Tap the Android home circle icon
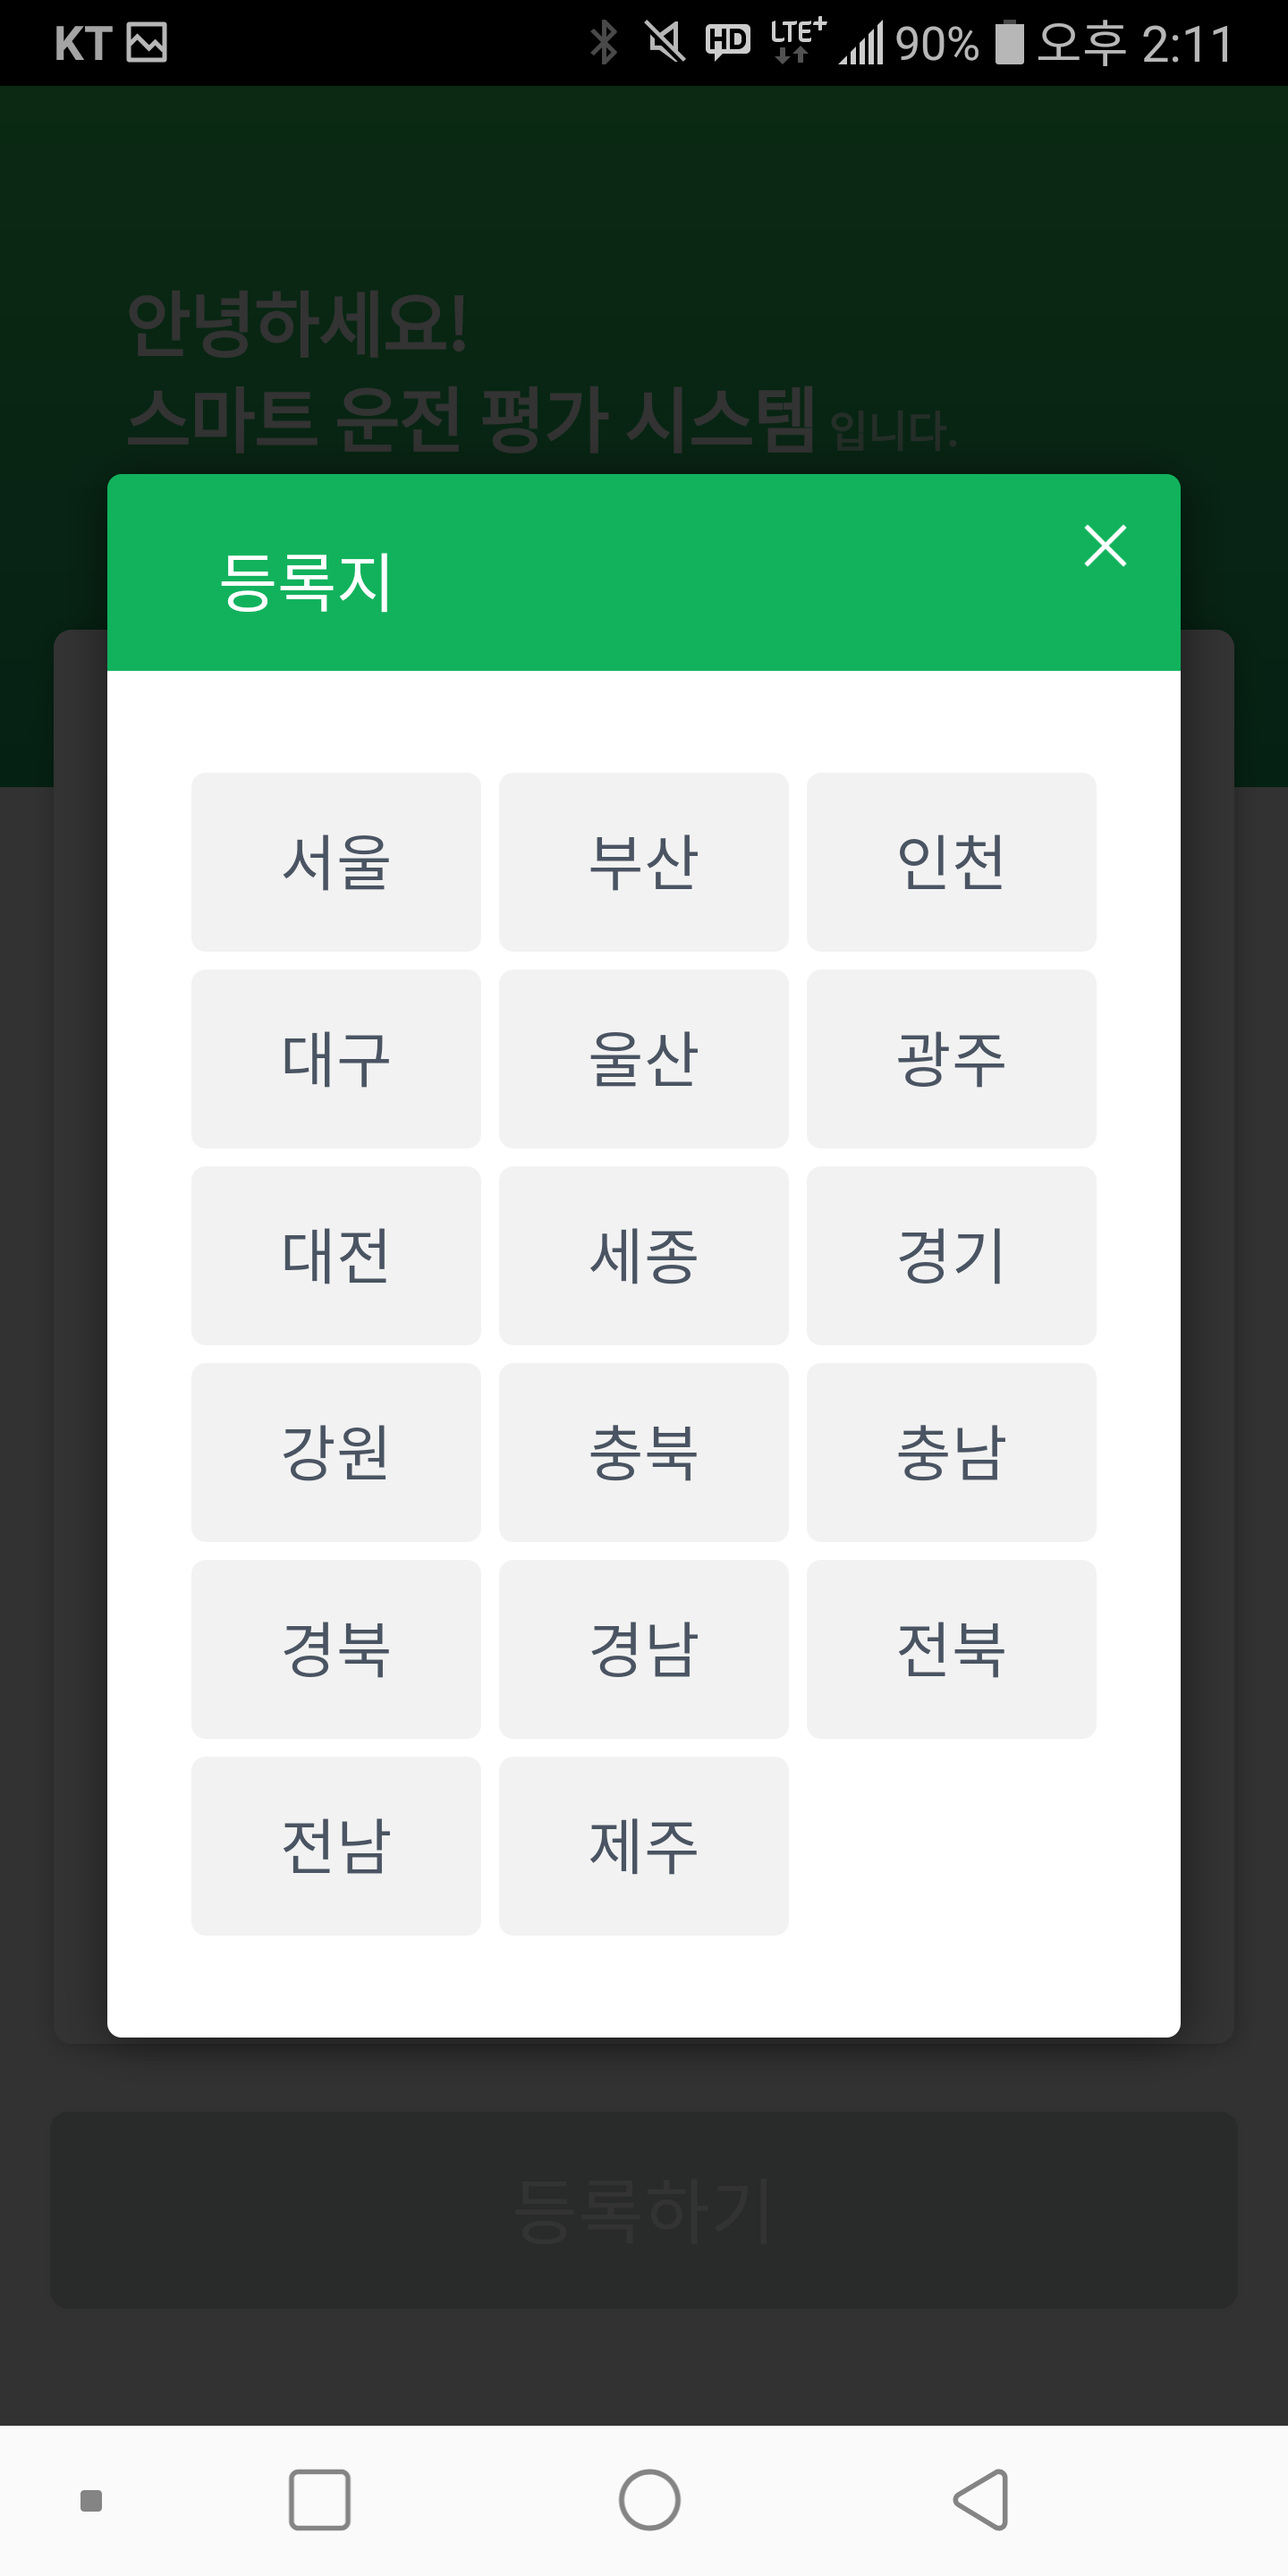This screenshot has height=2576, width=1288. click(x=649, y=2499)
